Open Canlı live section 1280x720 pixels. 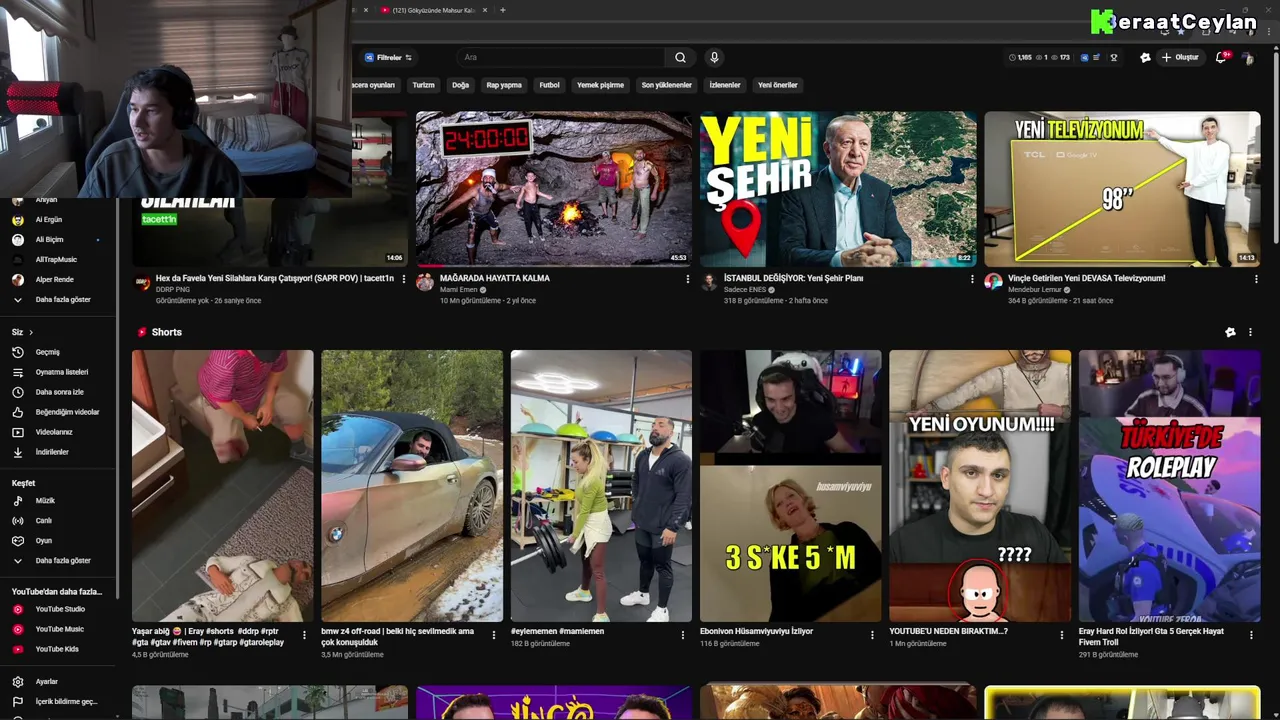click(x=43, y=520)
